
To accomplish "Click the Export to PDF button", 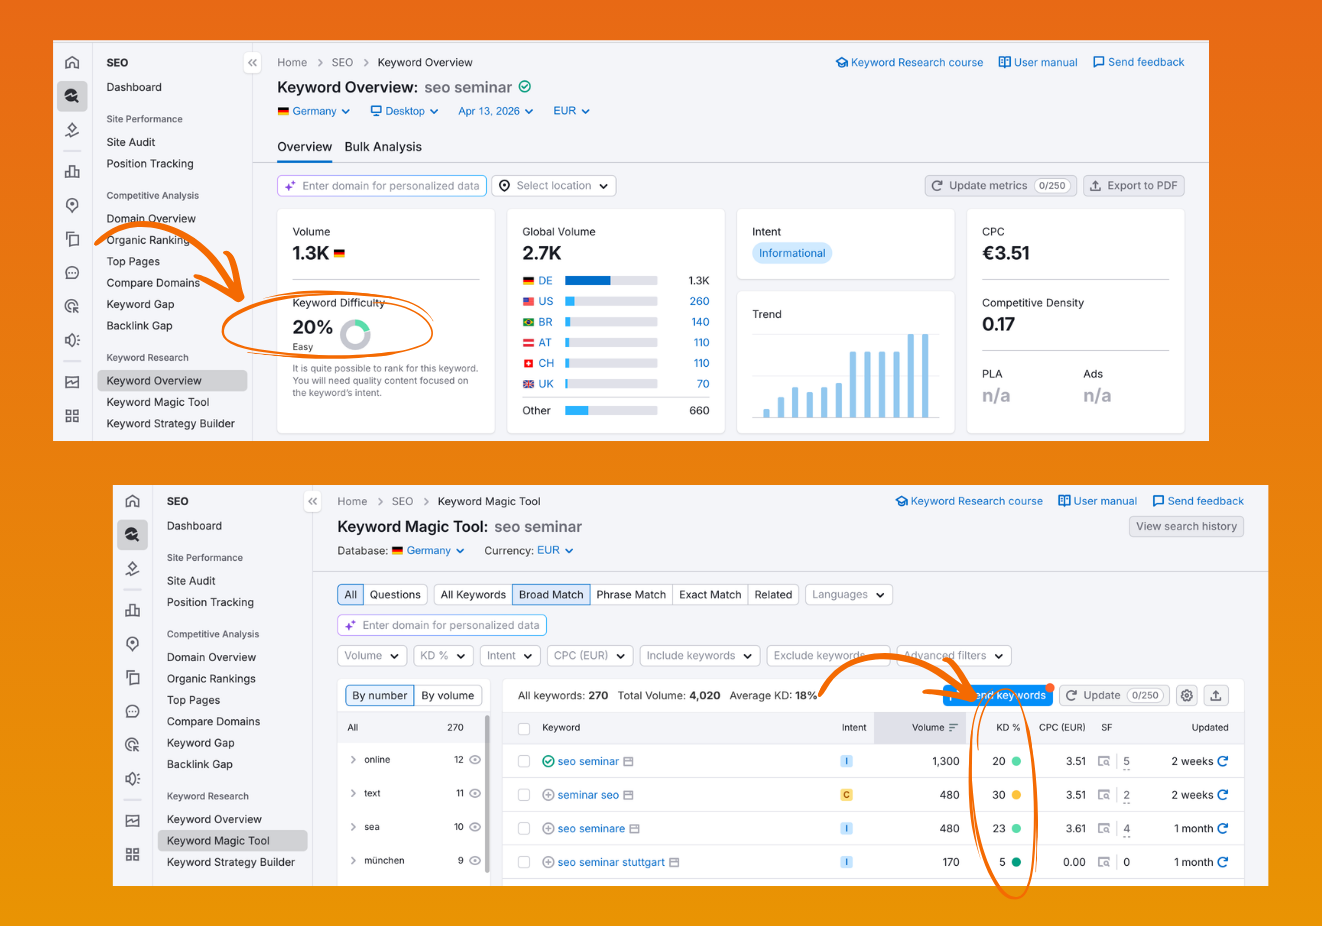I will click(1133, 185).
